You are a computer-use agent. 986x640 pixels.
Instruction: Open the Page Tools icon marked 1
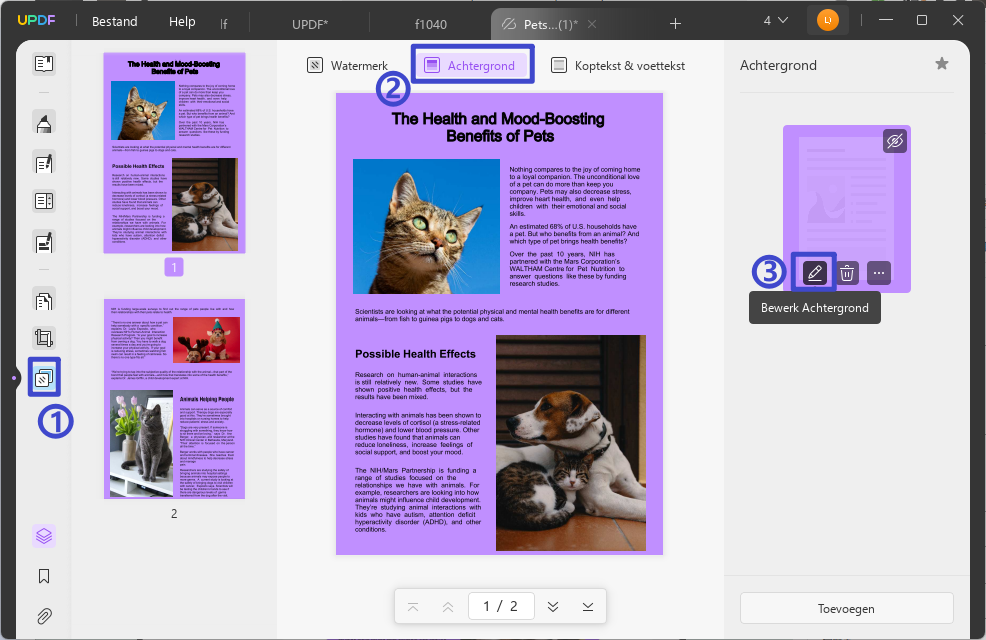[x=44, y=378]
